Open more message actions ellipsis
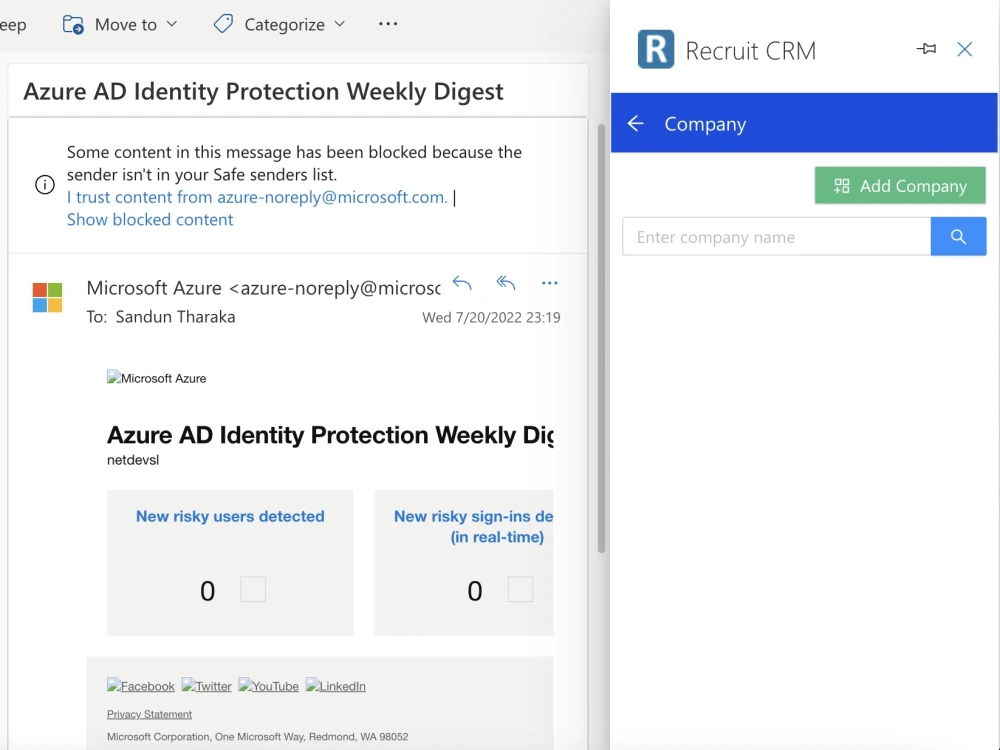The image size is (1000, 750). coord(549,283)
